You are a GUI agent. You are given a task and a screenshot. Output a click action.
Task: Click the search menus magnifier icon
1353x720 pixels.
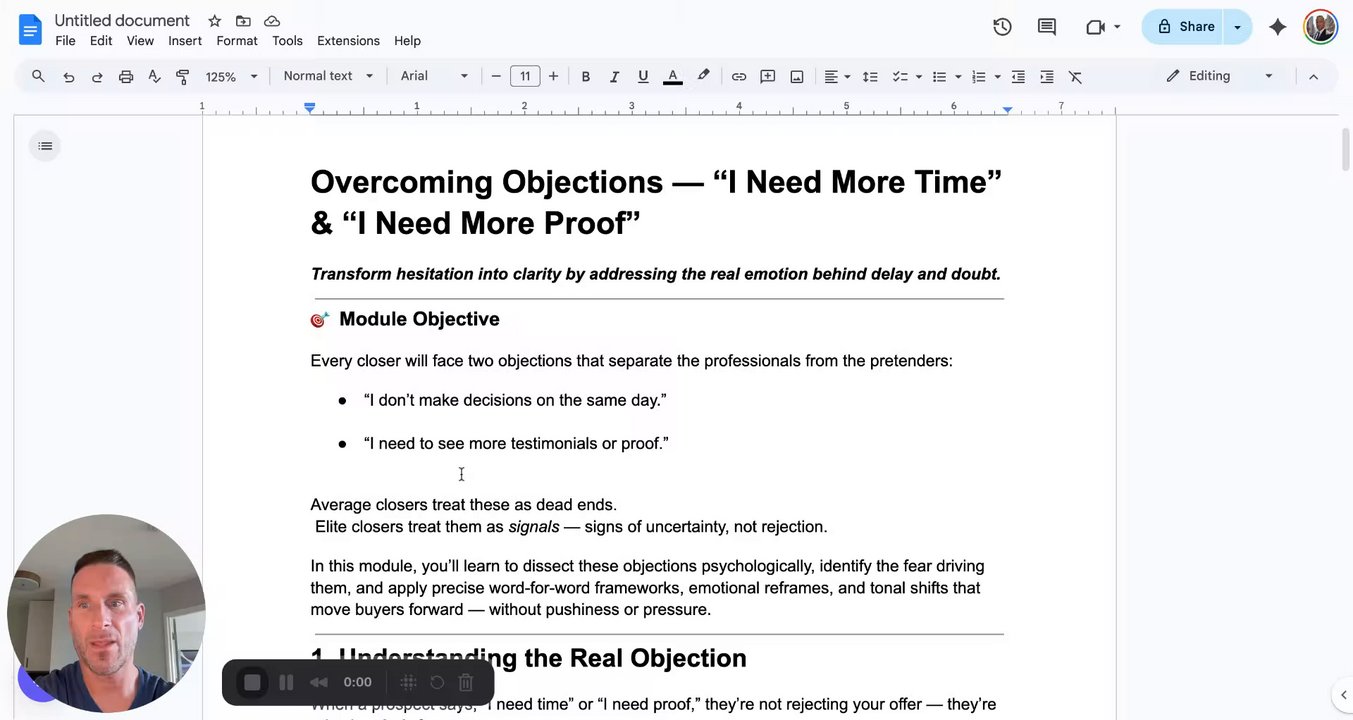pyautogui.click(x=38, y=76)
